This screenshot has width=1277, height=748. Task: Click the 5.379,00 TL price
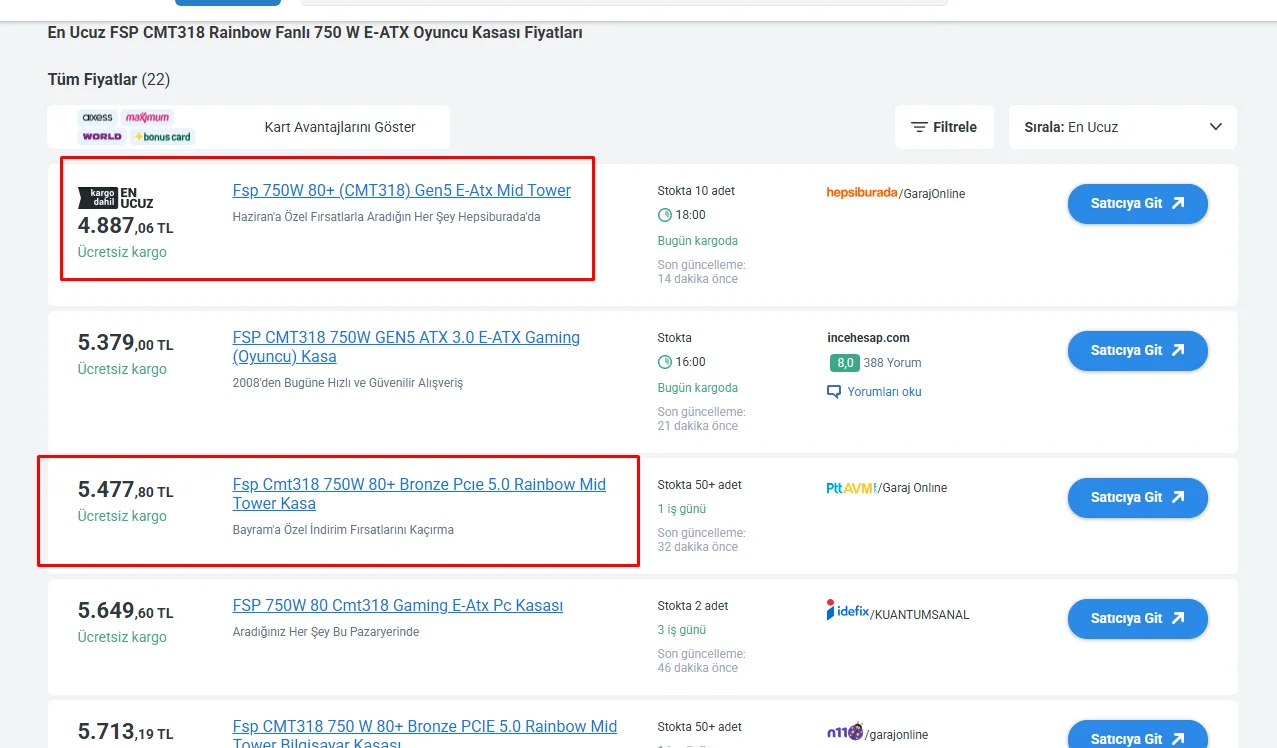point(126,343)
